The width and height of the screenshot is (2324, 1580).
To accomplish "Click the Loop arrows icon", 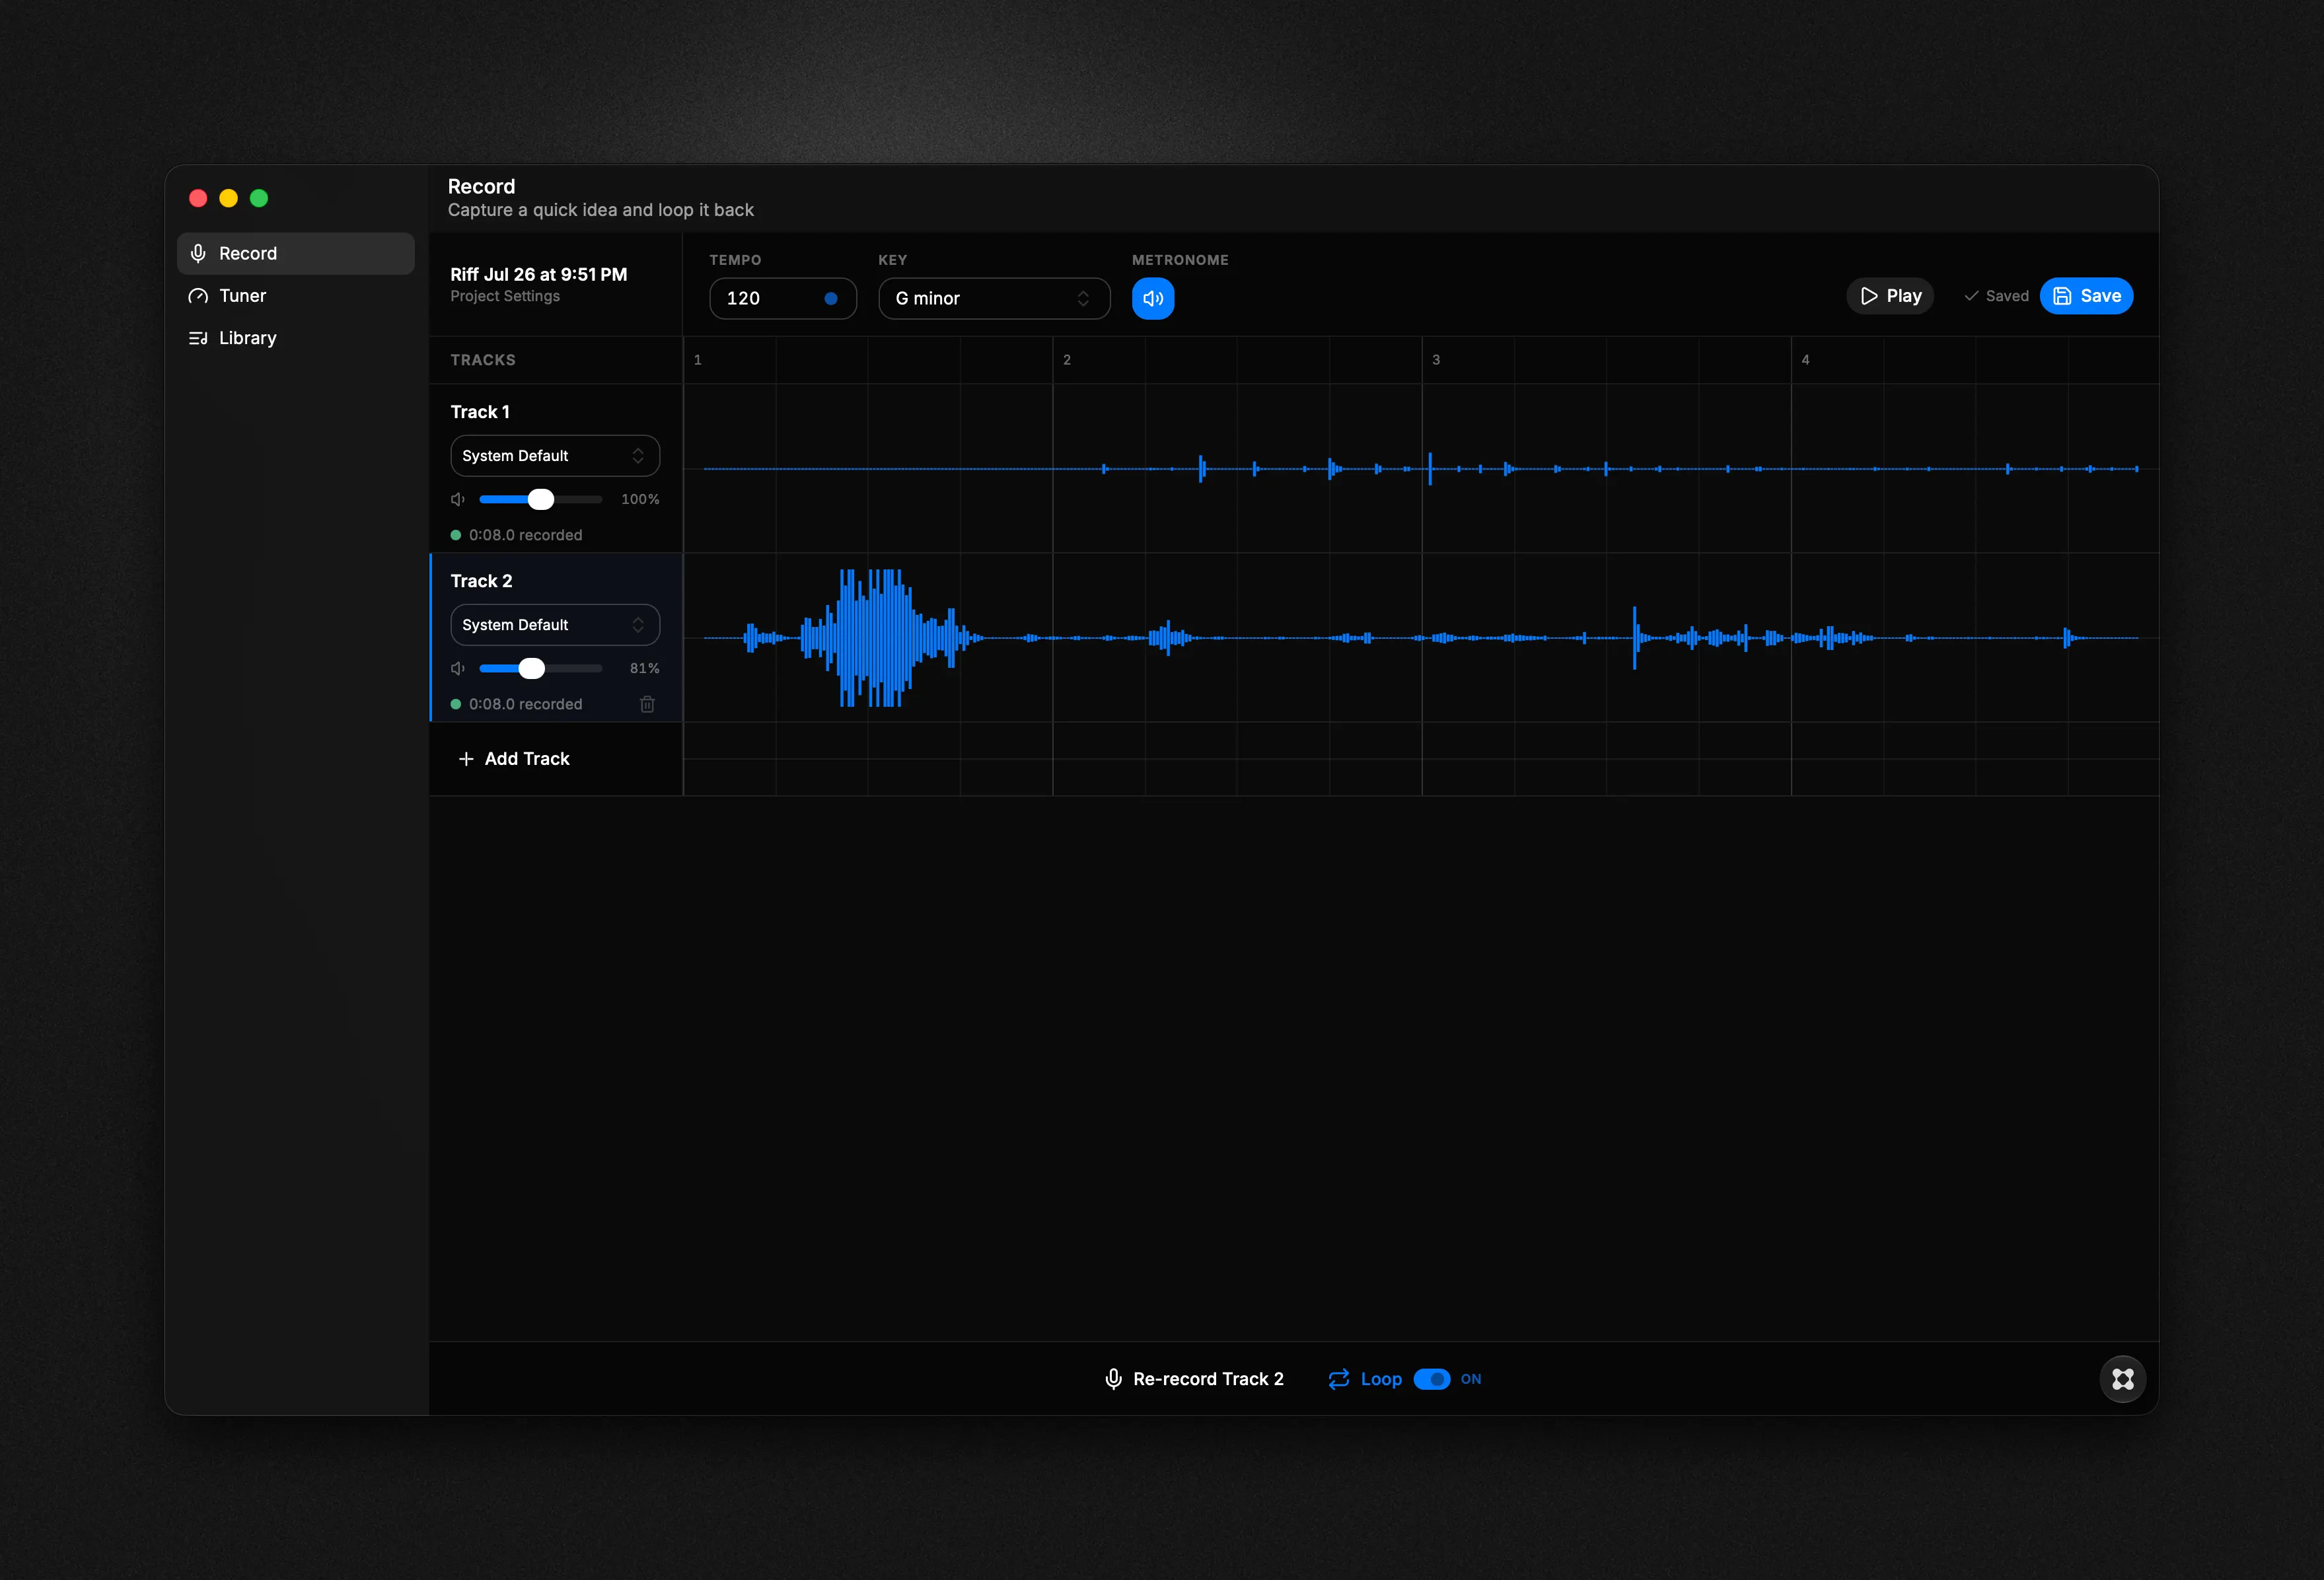I will pyautogui.click(x=1339, y=1379).
